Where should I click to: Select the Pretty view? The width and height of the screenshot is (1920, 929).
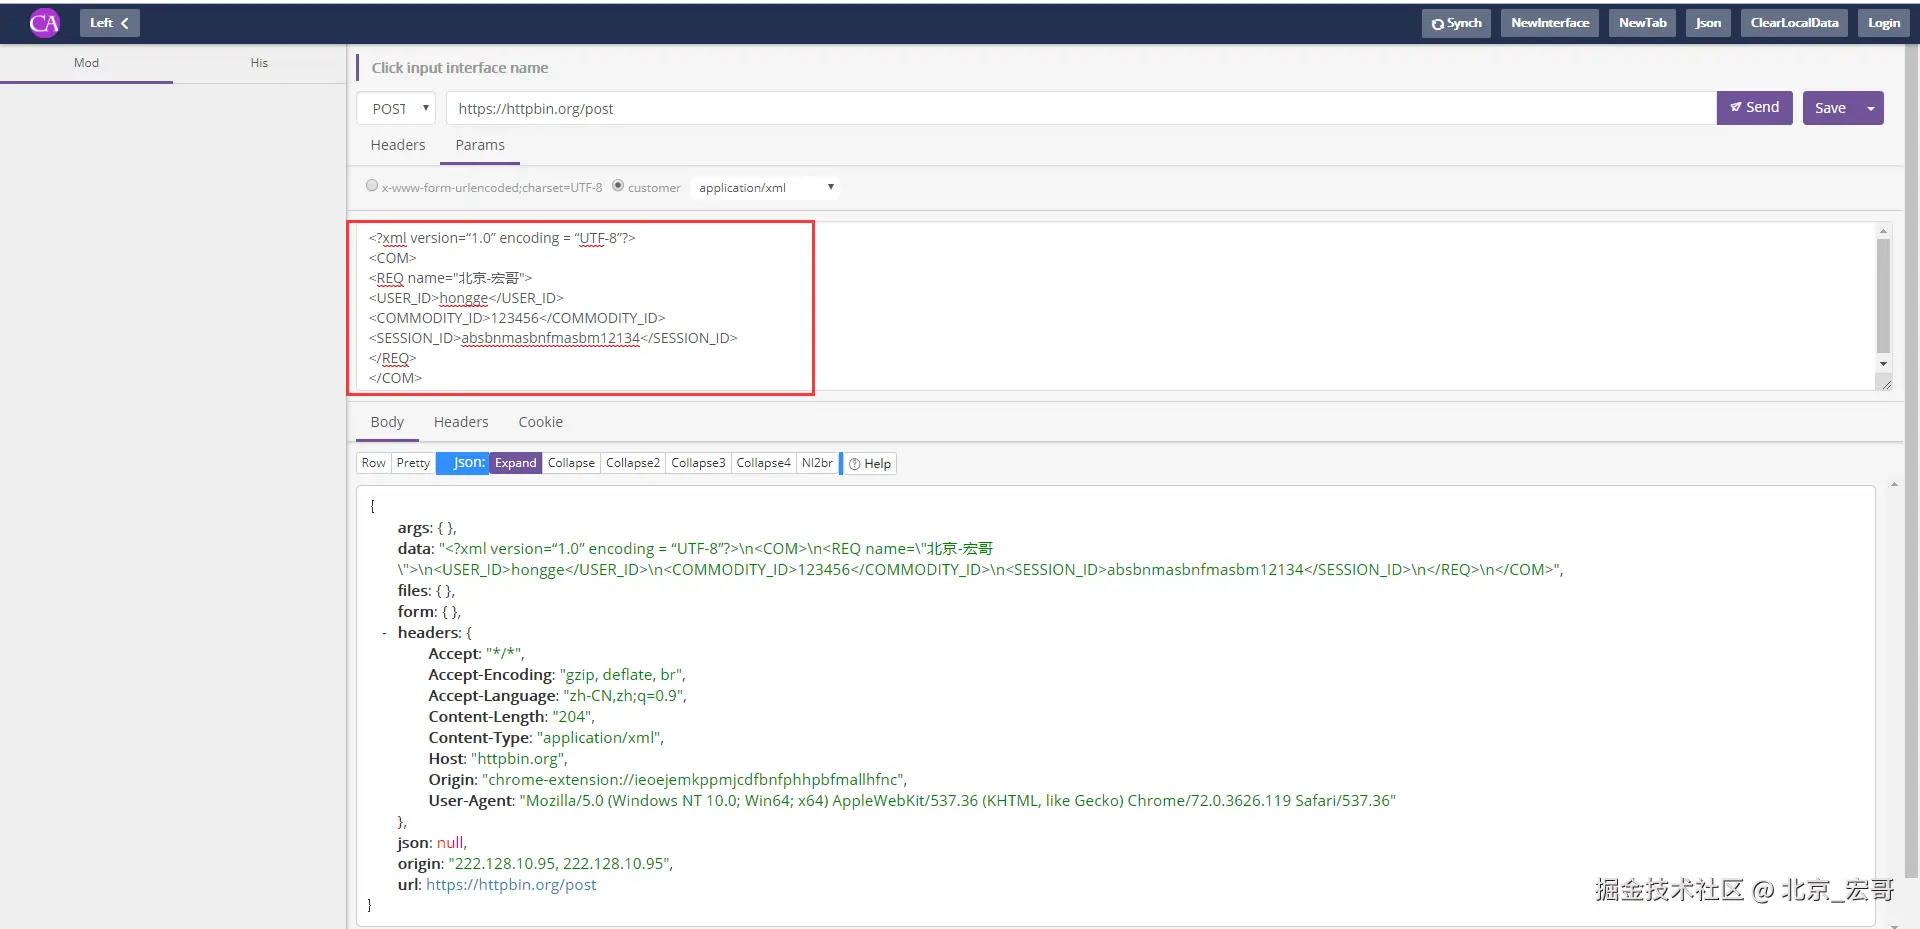tap(413, 463)
